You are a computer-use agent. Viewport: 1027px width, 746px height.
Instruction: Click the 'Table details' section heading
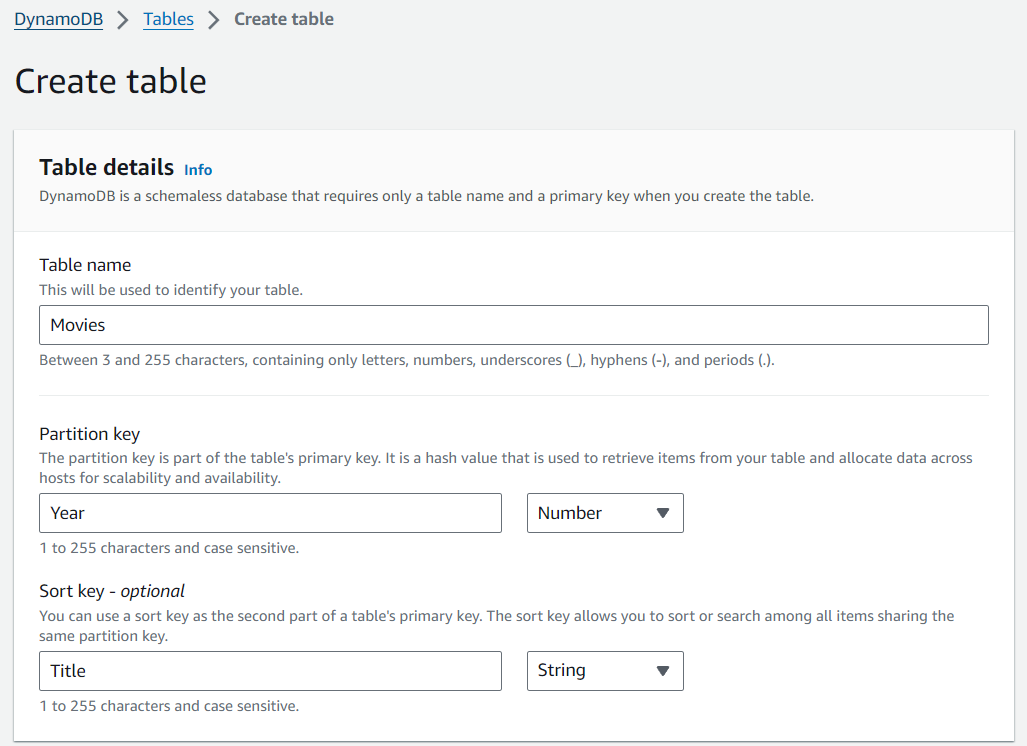pyautogui.click(x=106, y=168)
